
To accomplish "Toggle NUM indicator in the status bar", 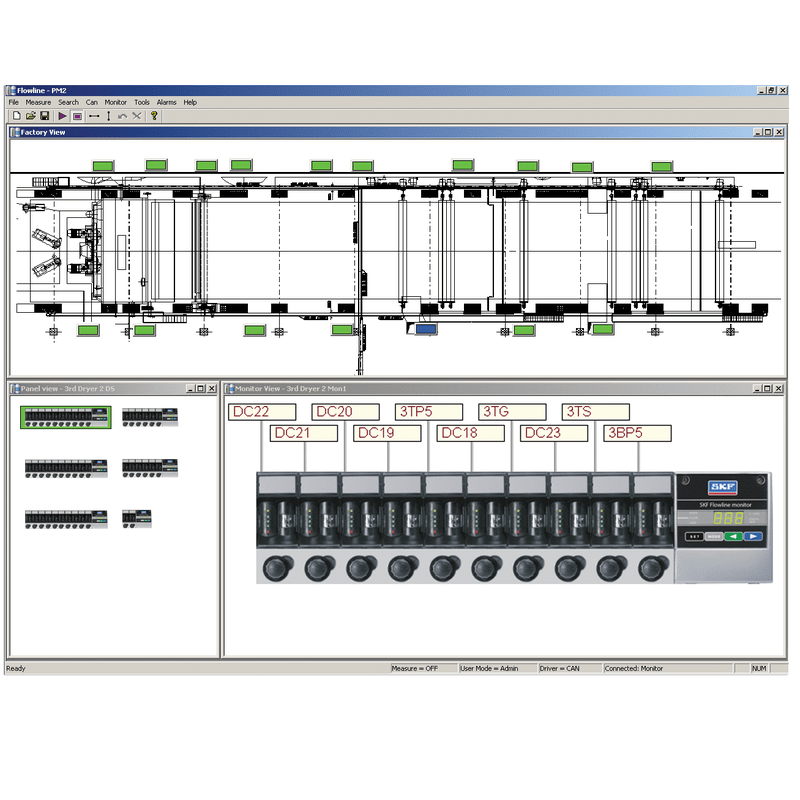I will tap(758, 667).
